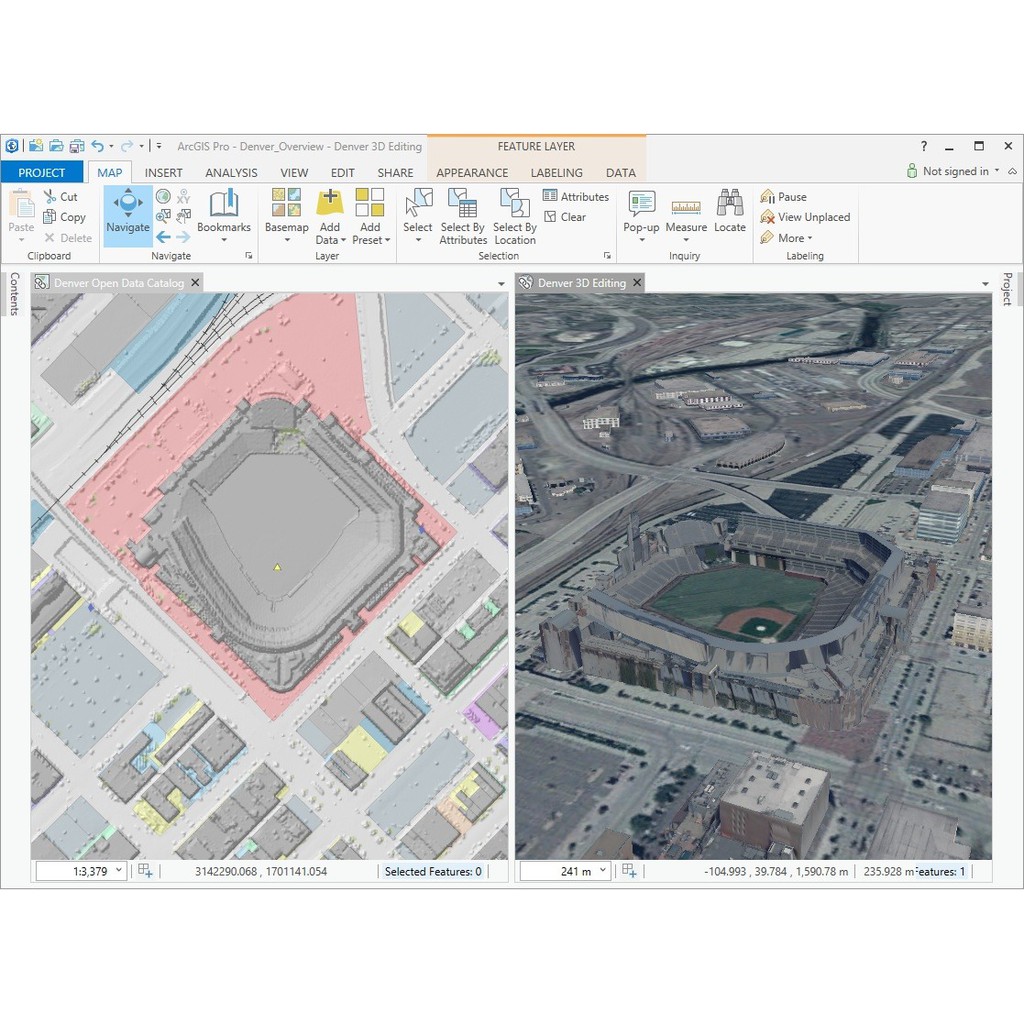Toggle View Unplaced labels
The height and width of the screenshot is (1024, 1024).
(x=805, y=217)
